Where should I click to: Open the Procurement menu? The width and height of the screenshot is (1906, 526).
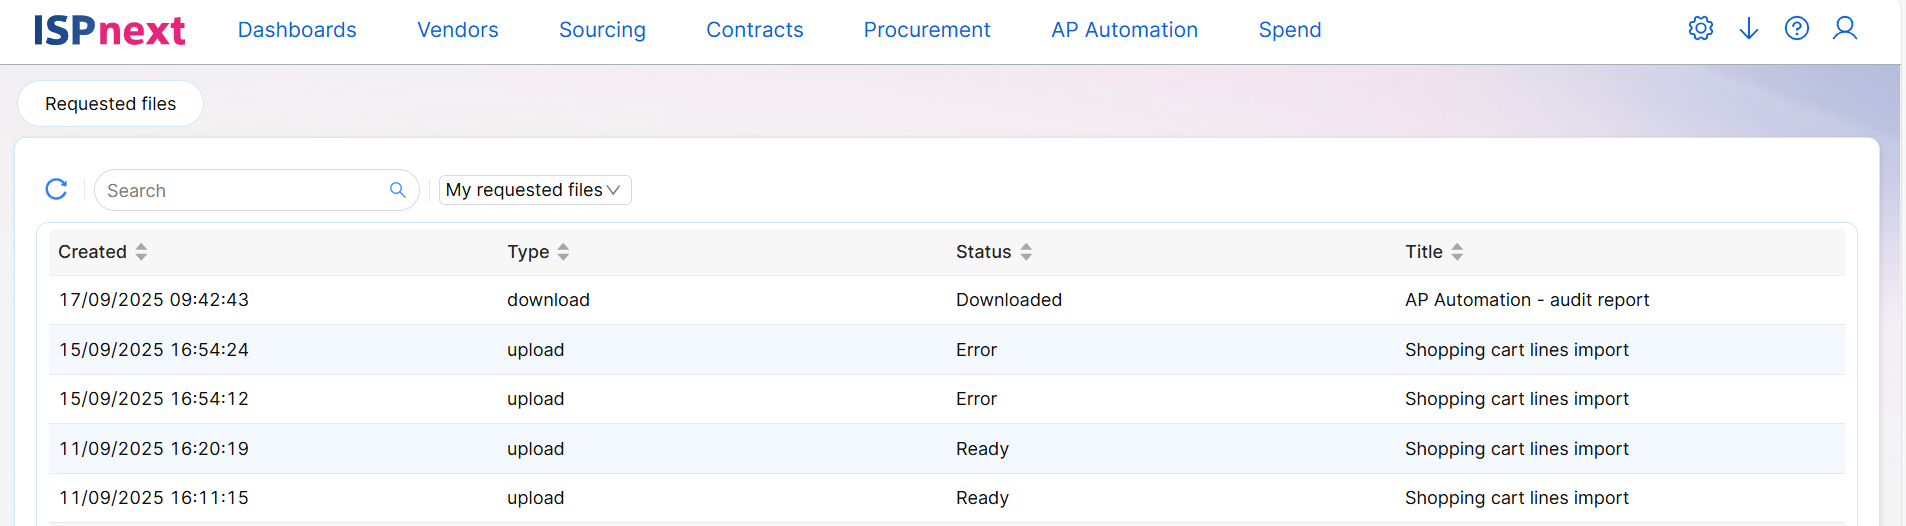point(926,30)
